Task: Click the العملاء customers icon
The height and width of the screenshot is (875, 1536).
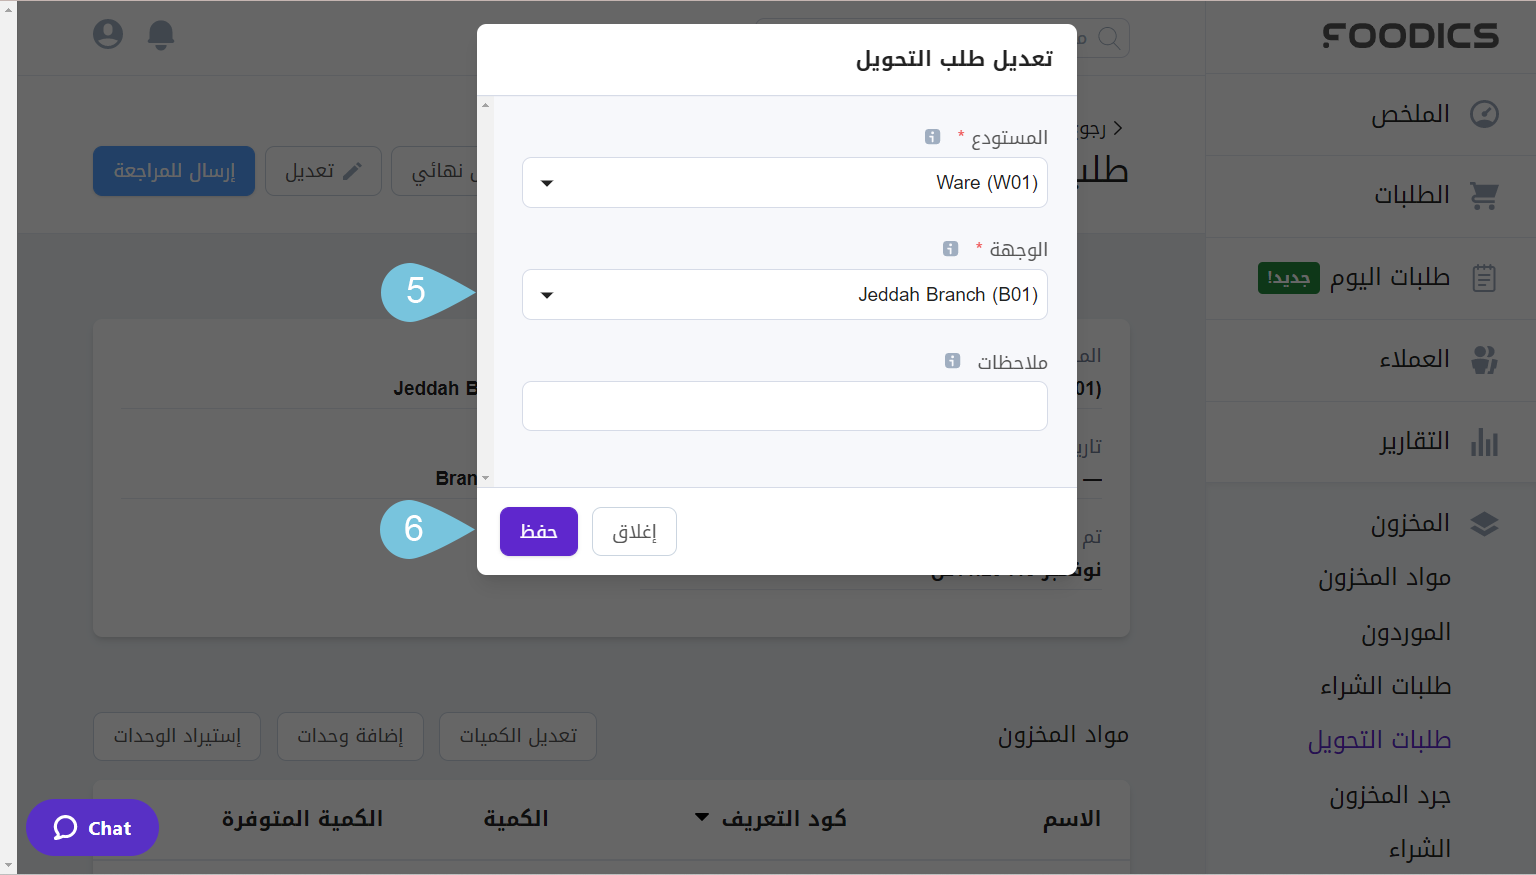Action: point(1484,359)
